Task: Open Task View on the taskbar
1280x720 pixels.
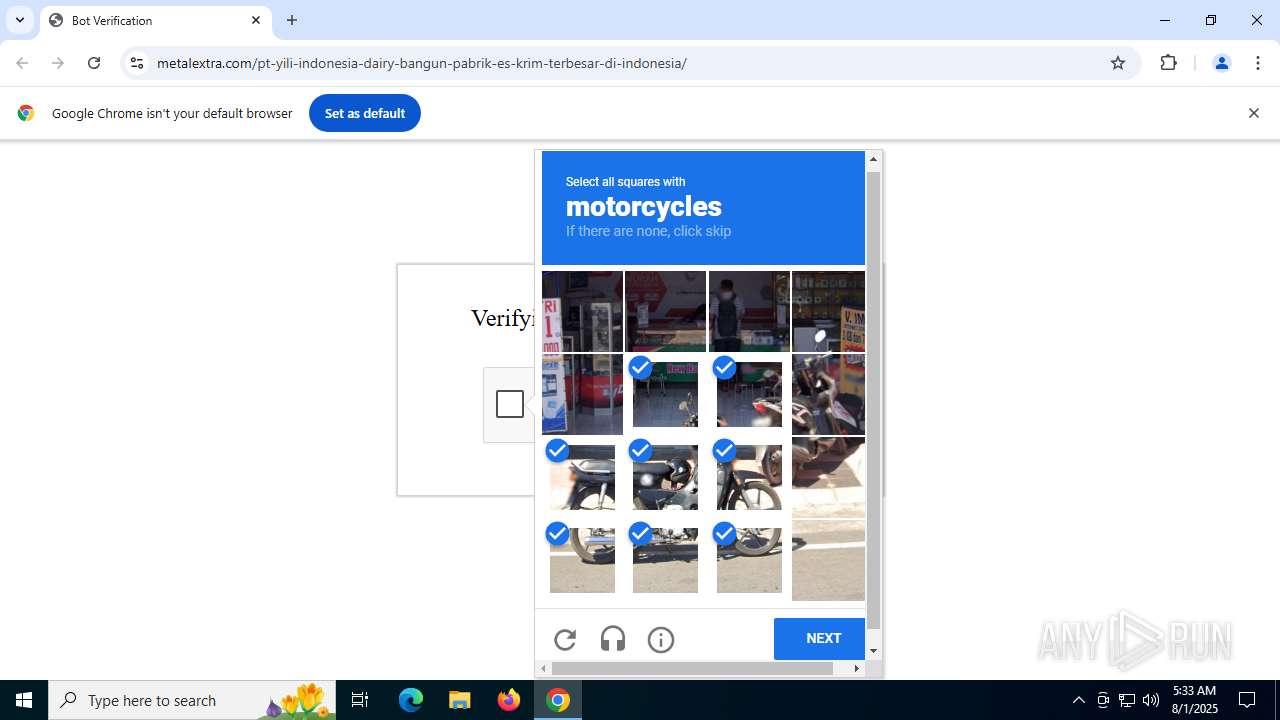Action: pos(360,700)
